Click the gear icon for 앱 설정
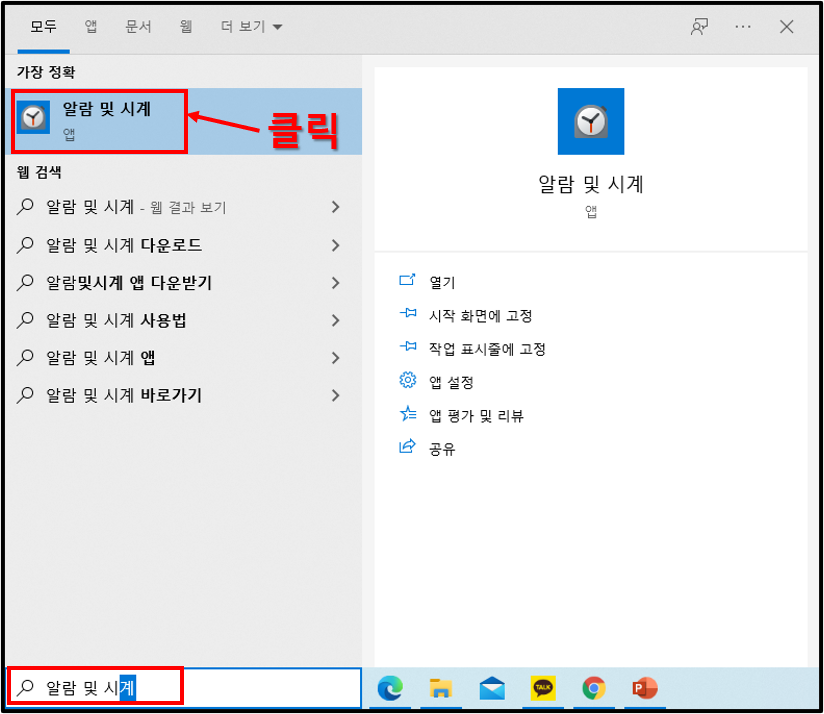The image size is (824, 714). pos(407,380)
